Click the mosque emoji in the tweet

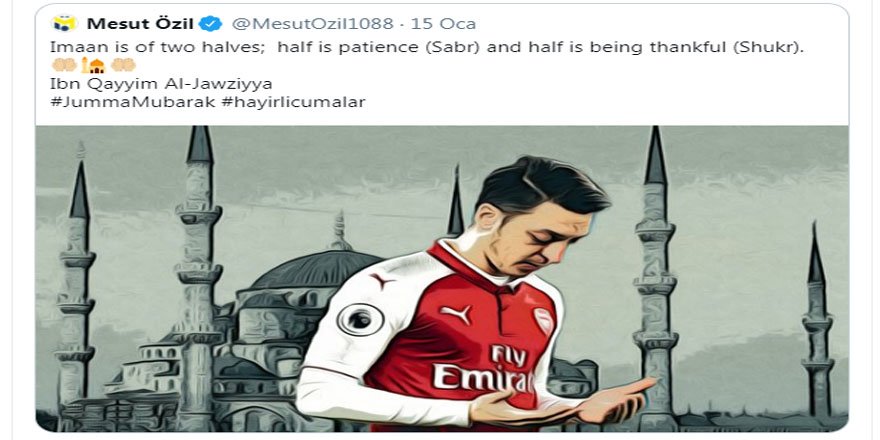[x=93, y=66]
